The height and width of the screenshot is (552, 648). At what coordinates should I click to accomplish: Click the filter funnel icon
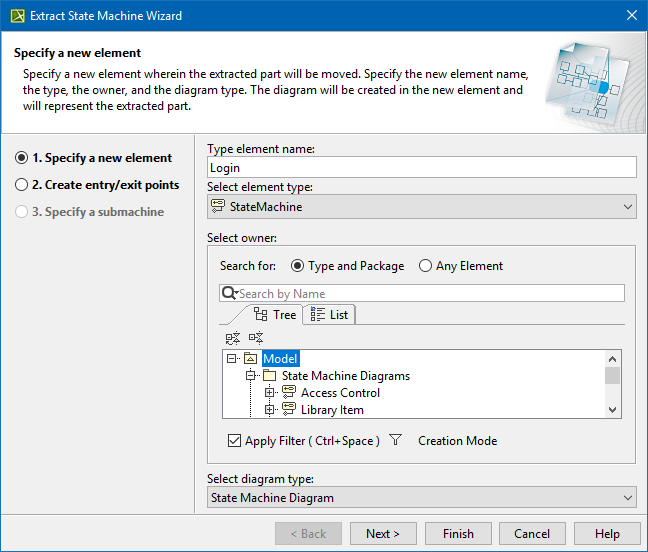395,440
